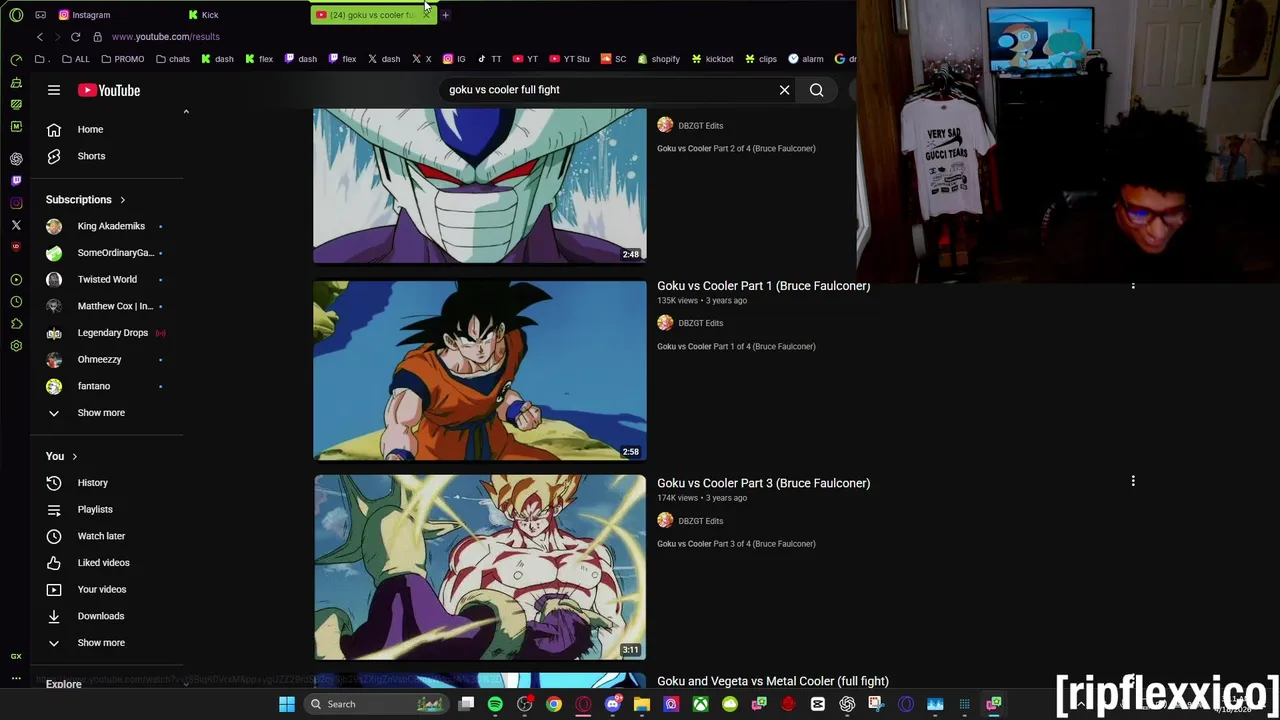
Task: Go to the YouTube logo homepage
Action: pyautogui.click(x=109, y=90)
